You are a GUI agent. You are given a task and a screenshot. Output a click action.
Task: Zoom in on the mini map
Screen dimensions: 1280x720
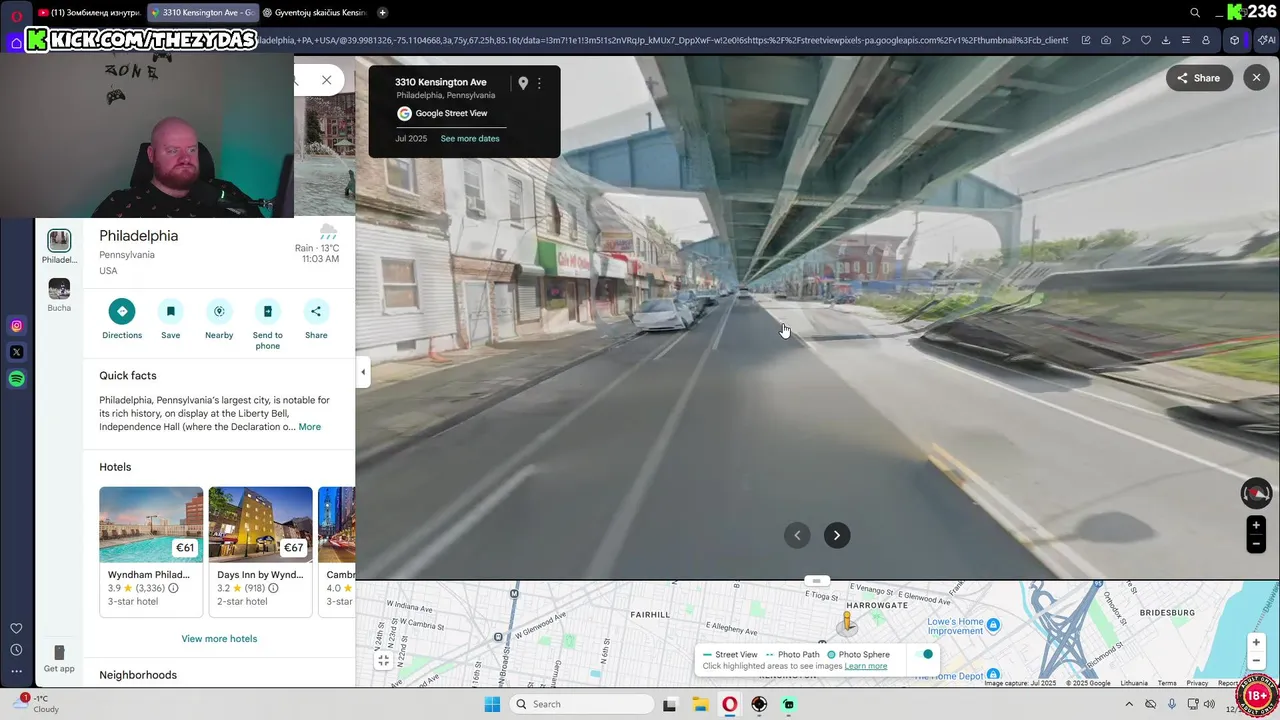1257,643
